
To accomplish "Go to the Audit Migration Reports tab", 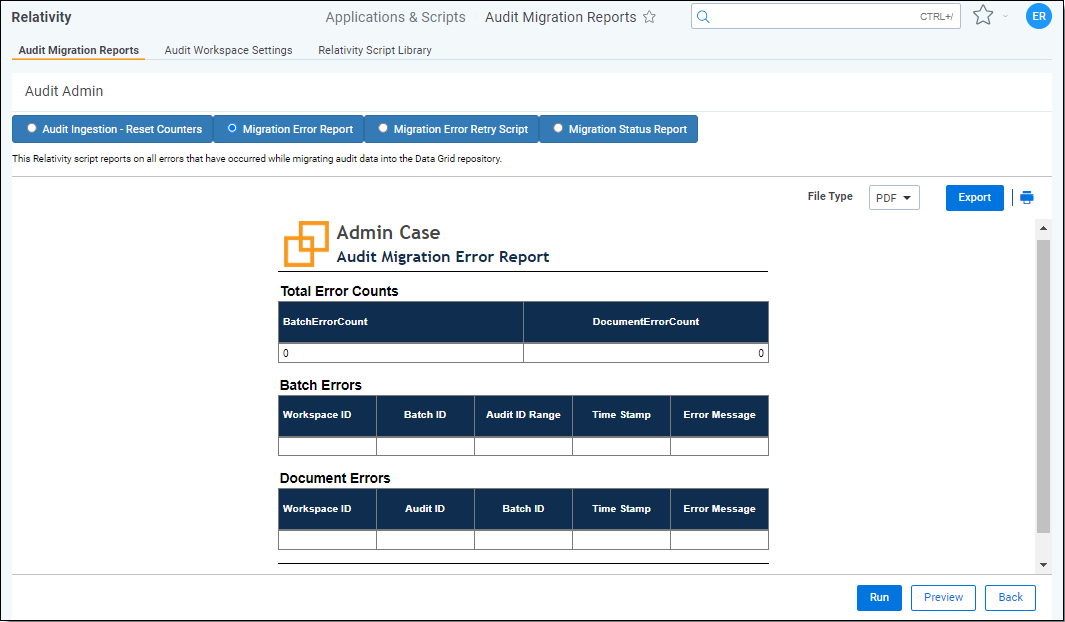I will pos(79,50).
